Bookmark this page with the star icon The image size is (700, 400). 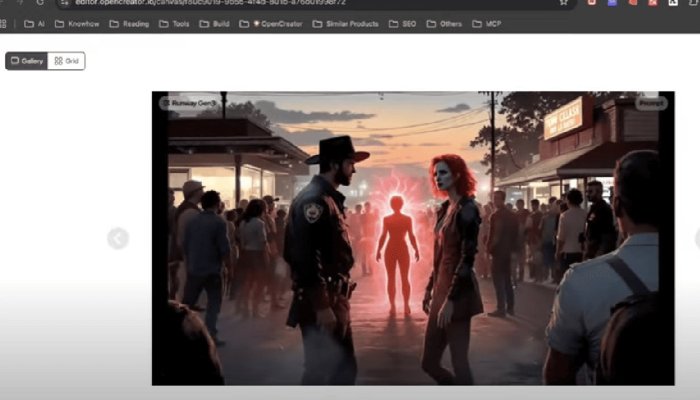point(564,2)
